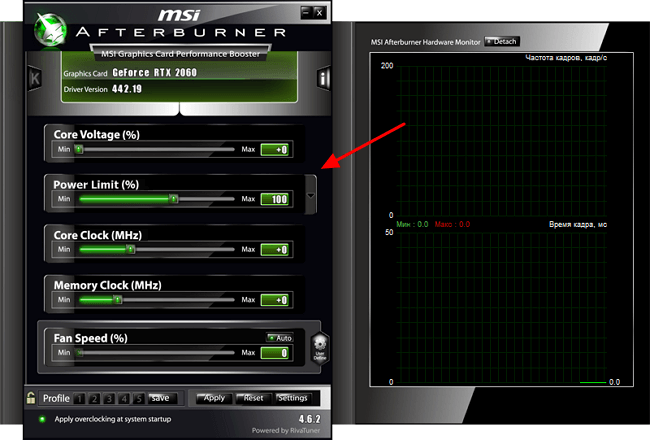650x440 pixels.
Task: Click the Core Clock slider handle
Action: [131, 249]
